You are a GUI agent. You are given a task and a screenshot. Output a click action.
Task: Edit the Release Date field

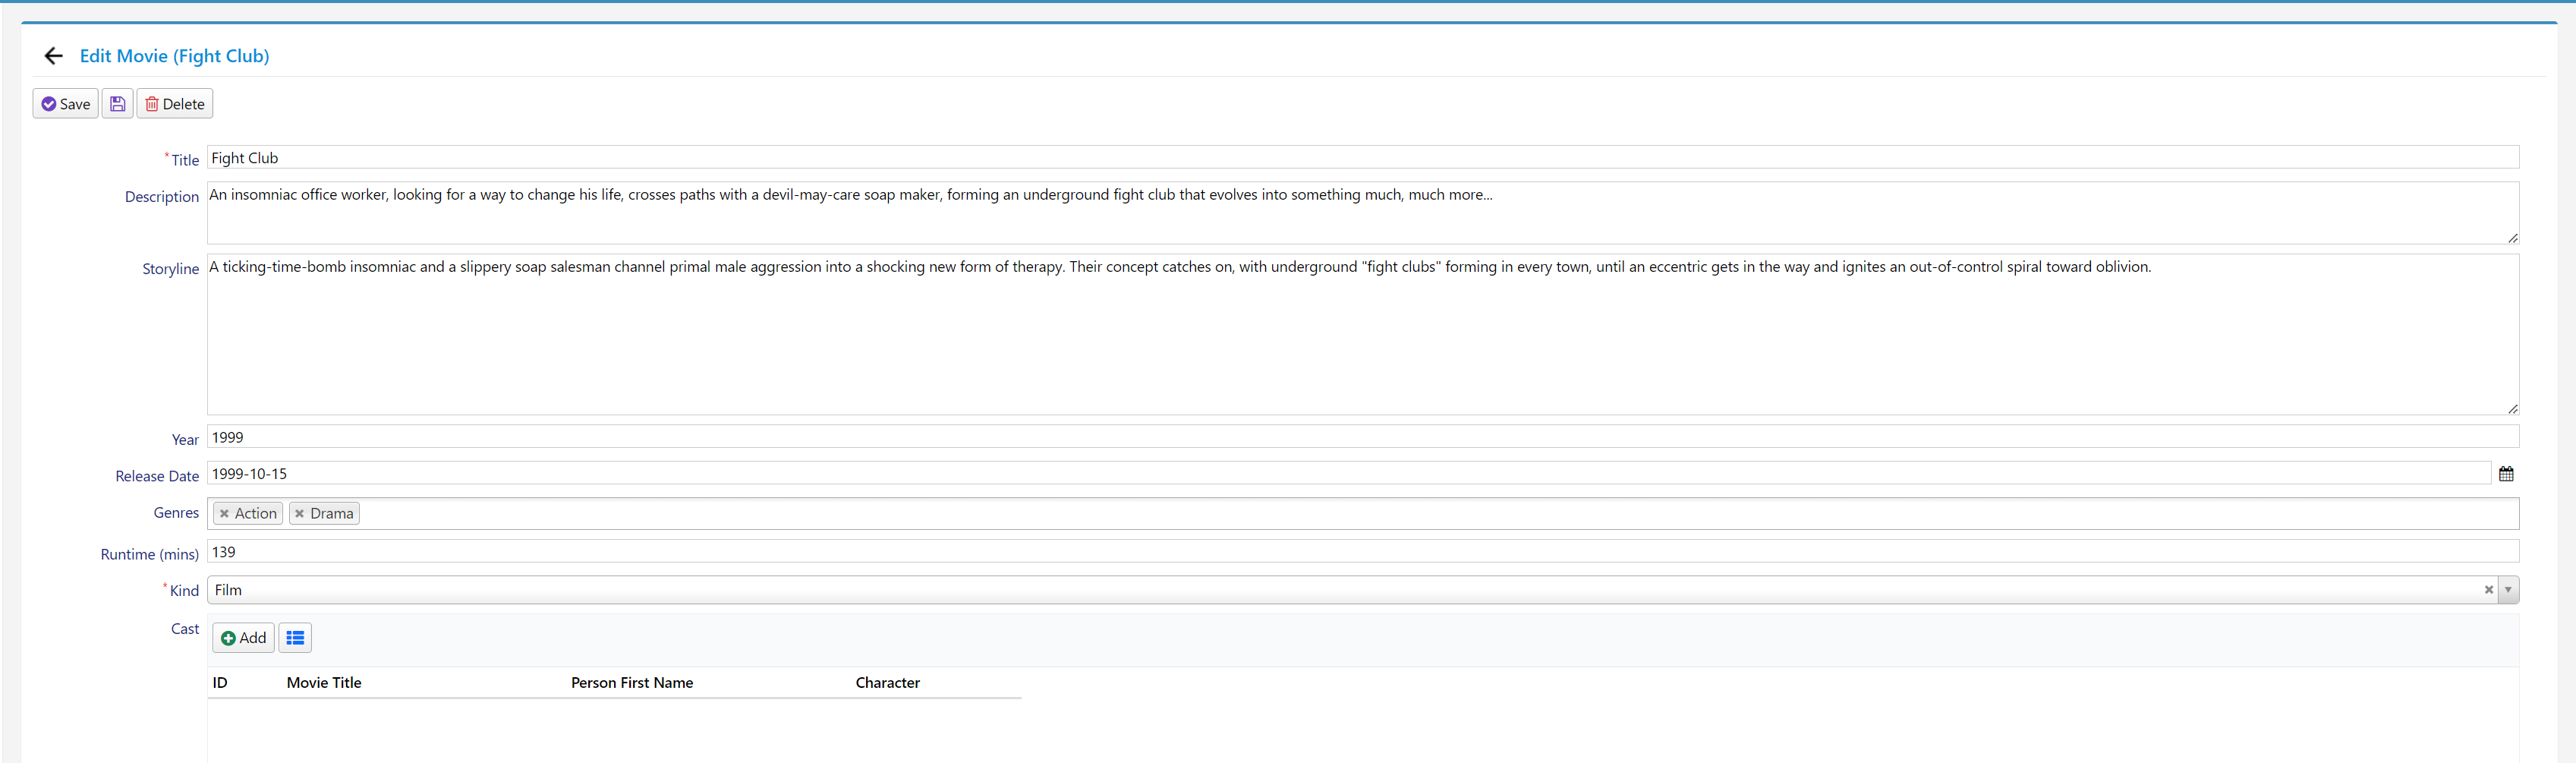click(x=1348, y=474)
